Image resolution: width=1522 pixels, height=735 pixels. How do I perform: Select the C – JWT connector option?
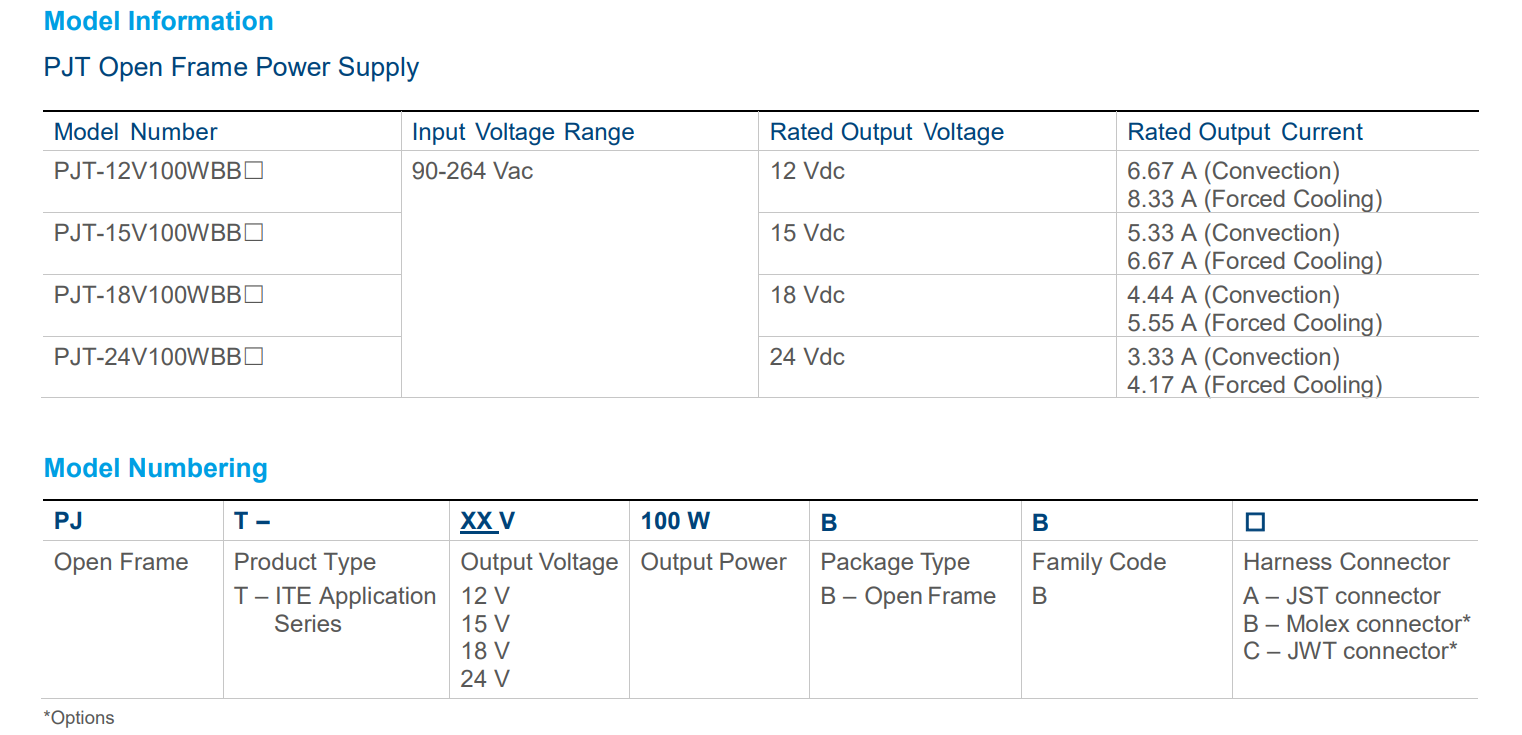point(1349,651)
